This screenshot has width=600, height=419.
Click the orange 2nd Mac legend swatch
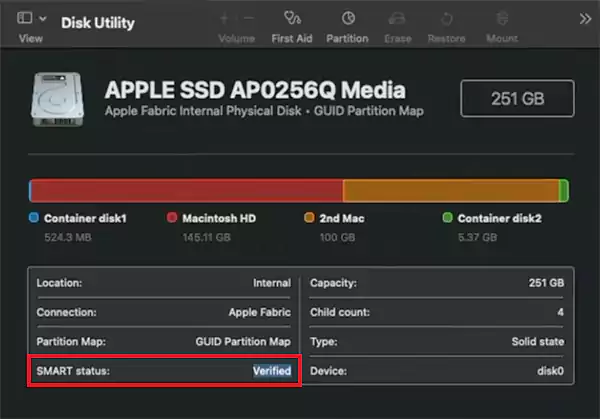[x=309, y=217]
